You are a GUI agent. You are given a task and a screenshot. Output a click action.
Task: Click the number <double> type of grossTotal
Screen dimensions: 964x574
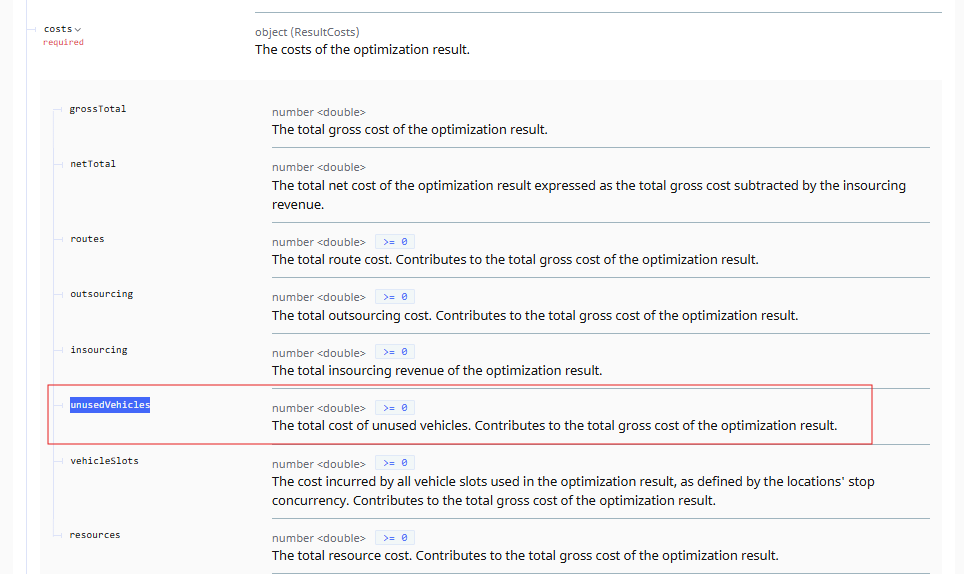pos(318,112)
